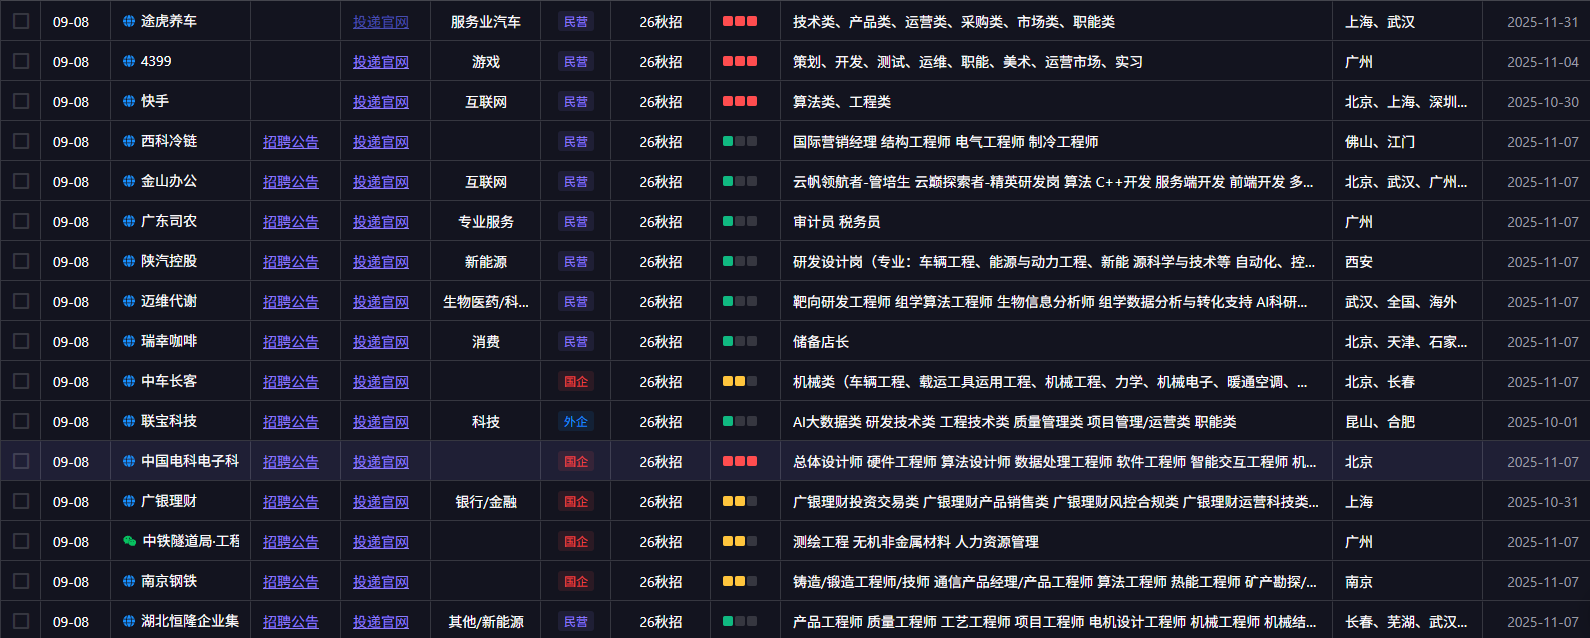Screen dimensions: 1590x638
Task: Open the 招聘公告 link for 南京钢铁
Action: tap(291, 582)
